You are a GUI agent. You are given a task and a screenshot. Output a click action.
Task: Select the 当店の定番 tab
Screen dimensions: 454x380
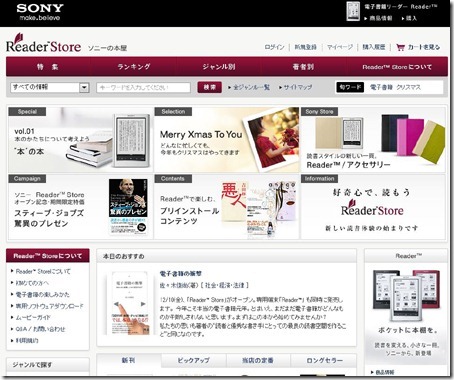[258, 361]
